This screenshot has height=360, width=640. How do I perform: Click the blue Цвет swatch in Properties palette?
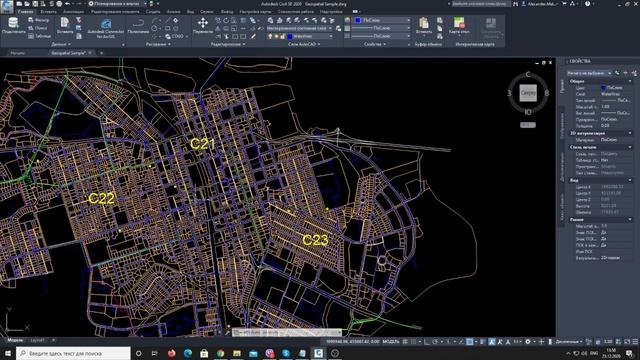(603, 87)
